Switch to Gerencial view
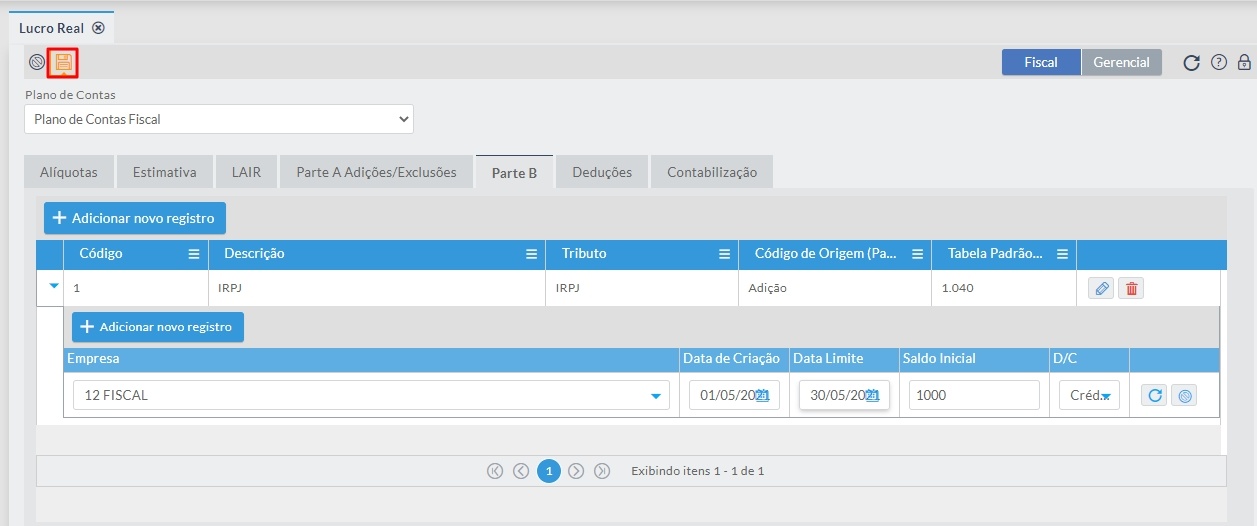The height and width of the screenshot is (526, 1257). 1121,62
